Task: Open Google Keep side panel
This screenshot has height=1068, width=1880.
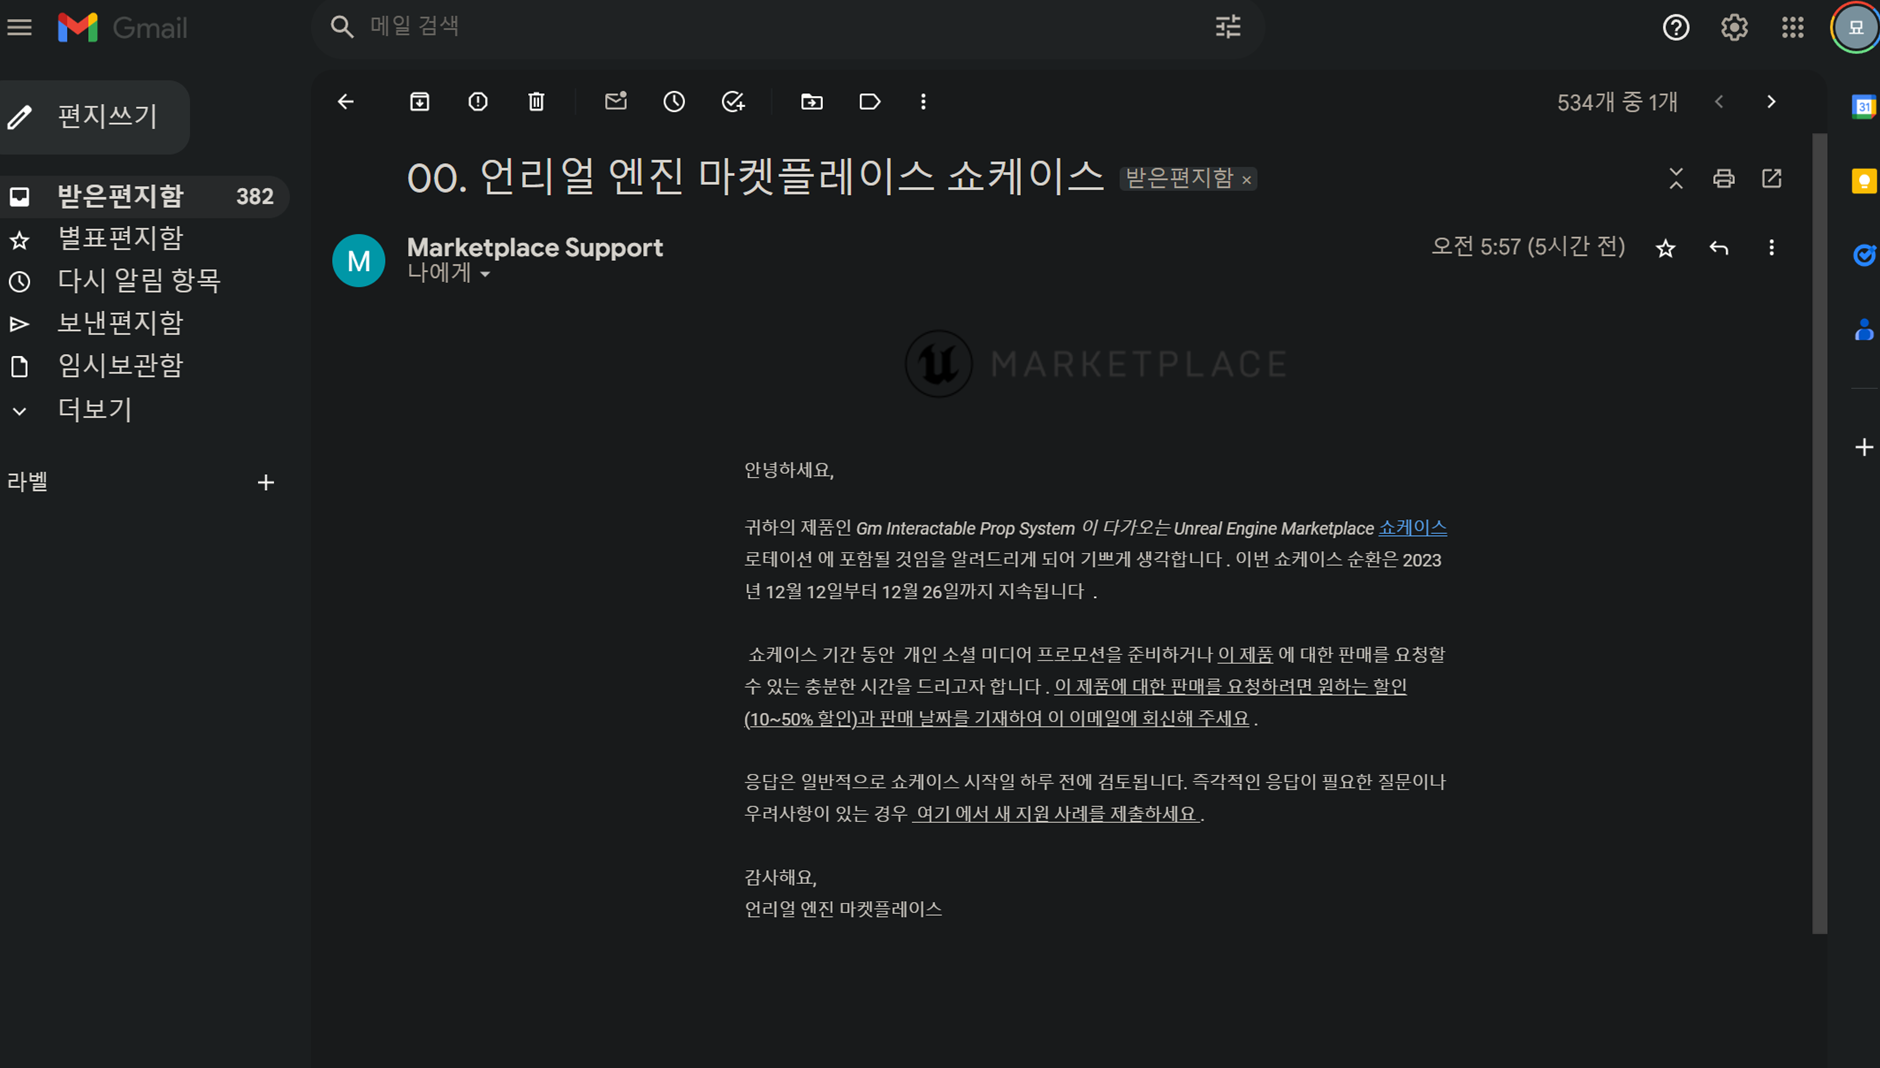Action: pos(1863,181)
